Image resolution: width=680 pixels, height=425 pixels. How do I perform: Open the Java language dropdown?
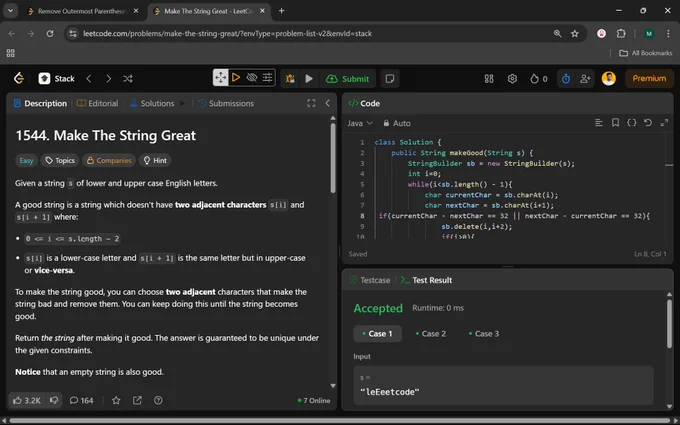coord(360,123)
